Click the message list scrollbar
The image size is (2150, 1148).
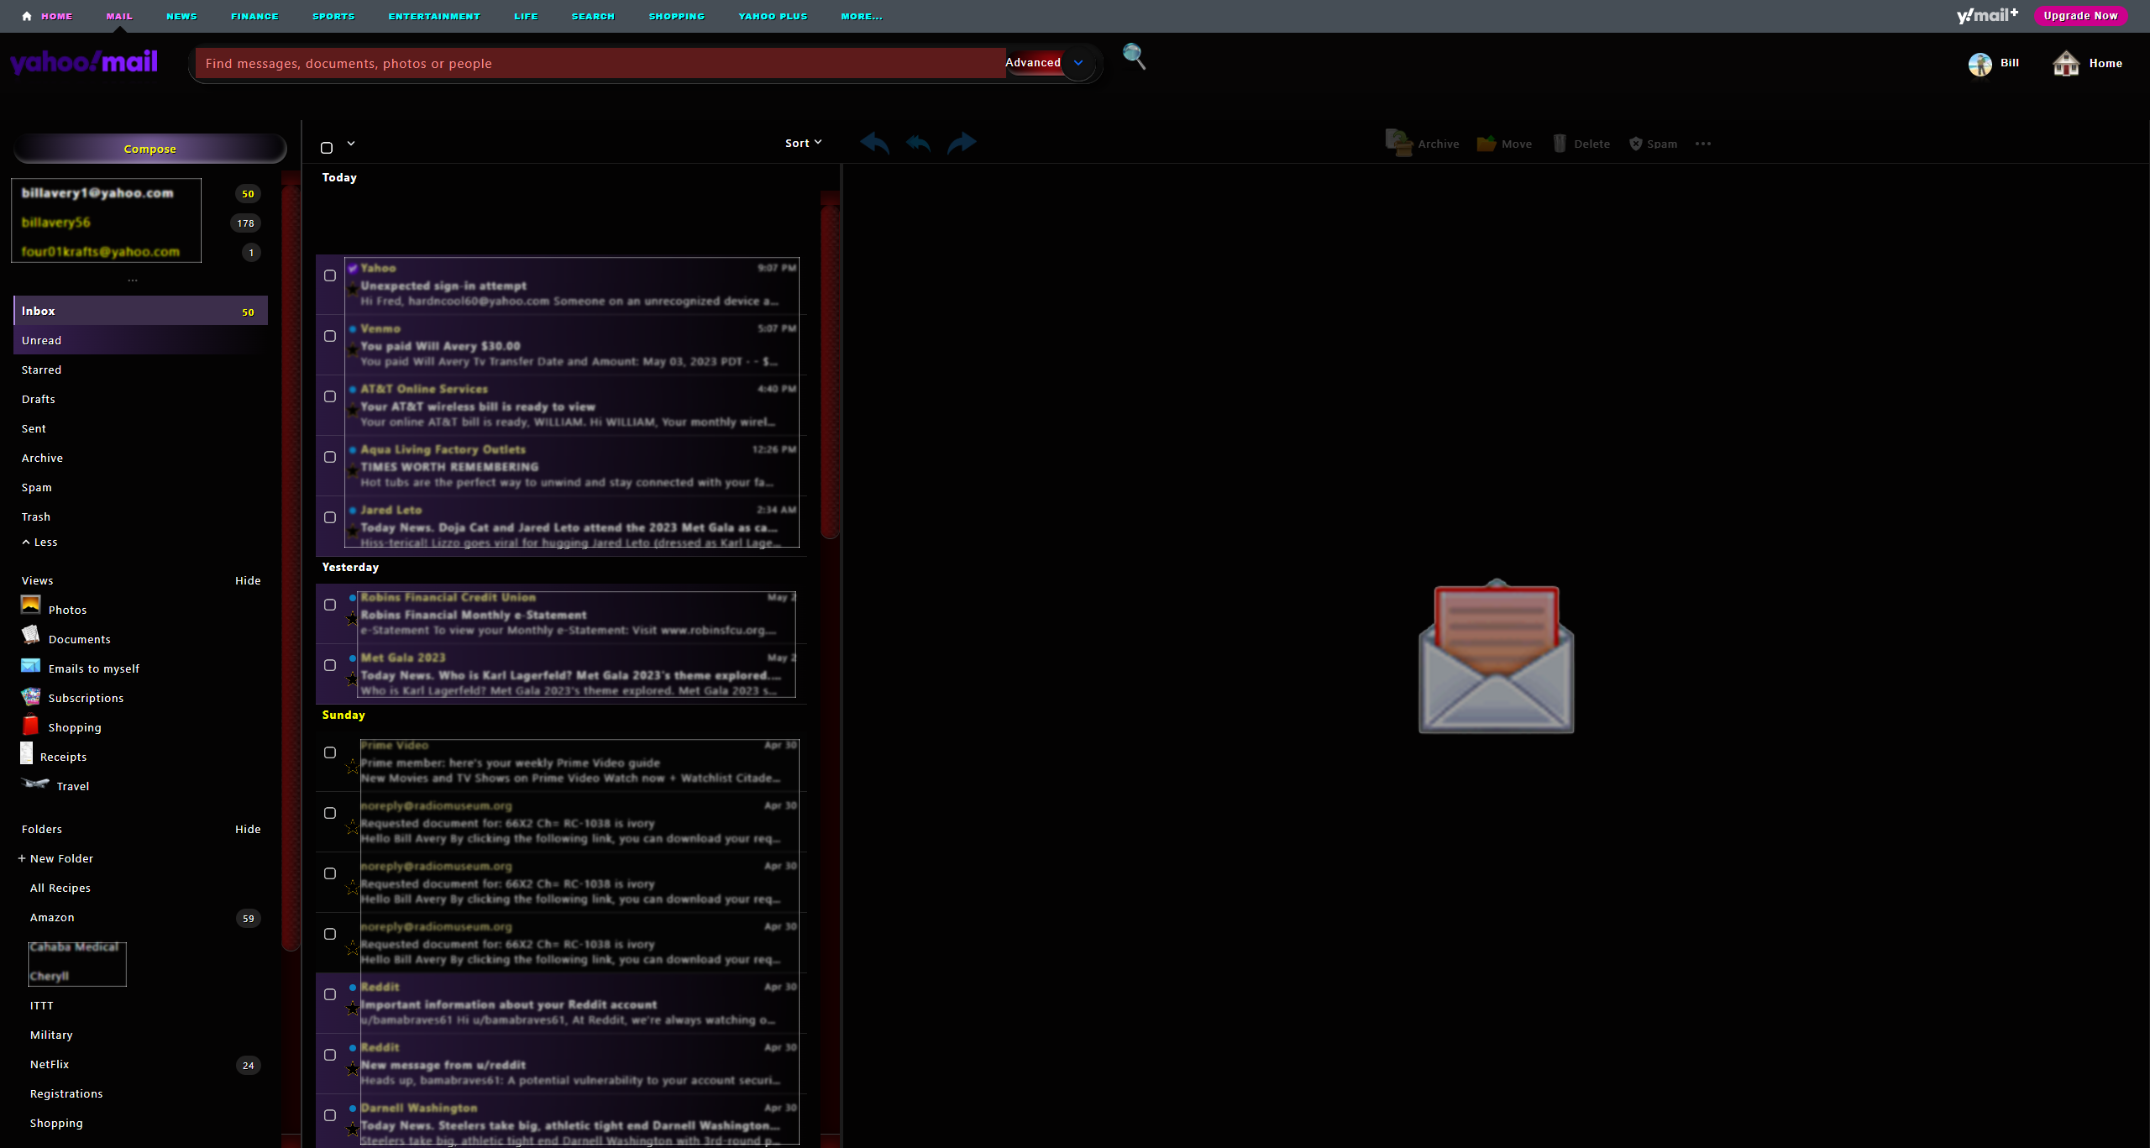point(829,370)
